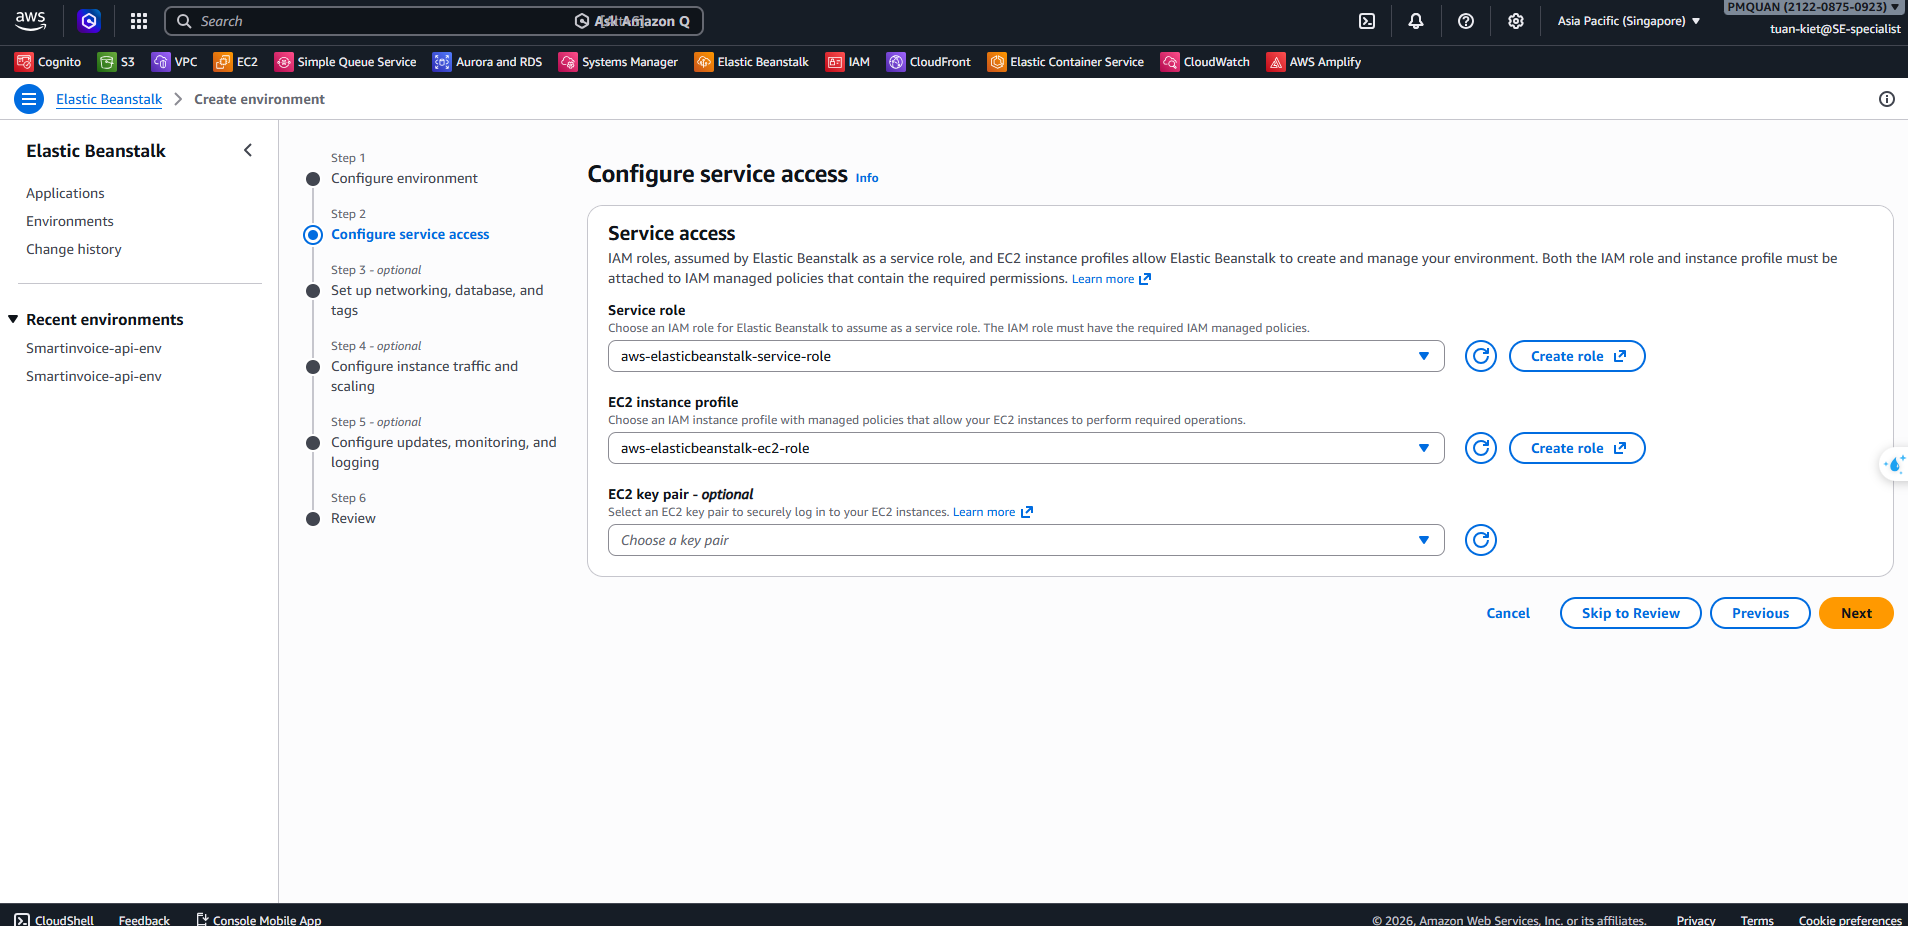Open the settings gear in header
The image size is (1908, 926).
[1516, 21]
